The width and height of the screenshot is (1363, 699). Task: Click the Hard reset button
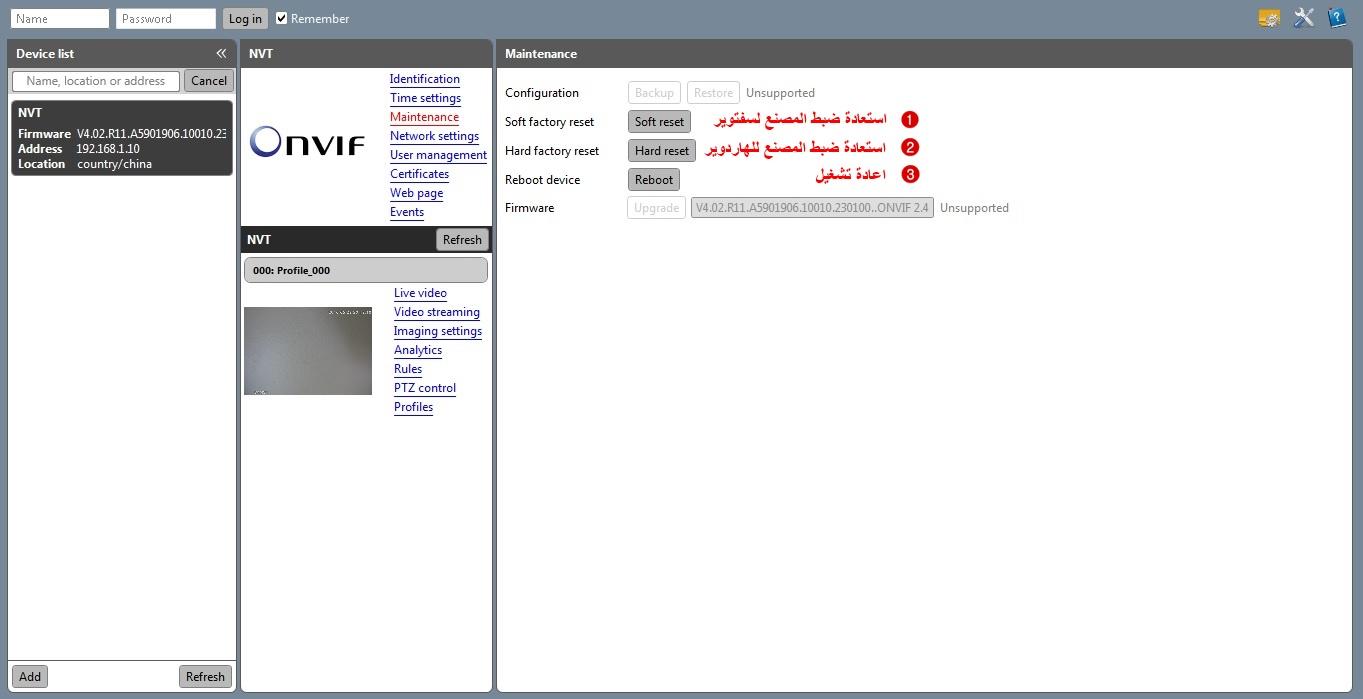click(x=662, y=151)
